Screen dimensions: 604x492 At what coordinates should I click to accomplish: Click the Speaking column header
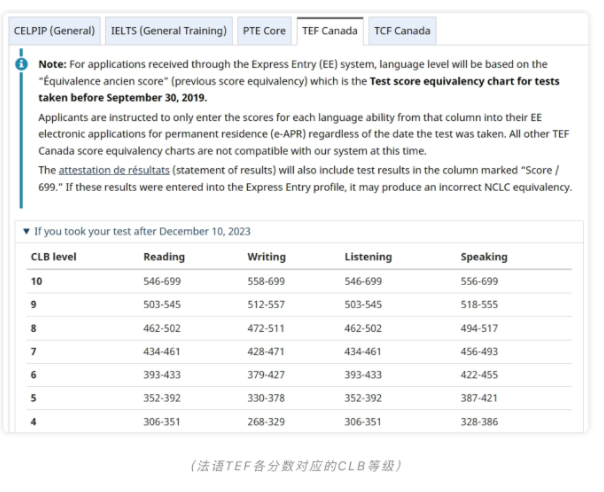coord(484,257)
